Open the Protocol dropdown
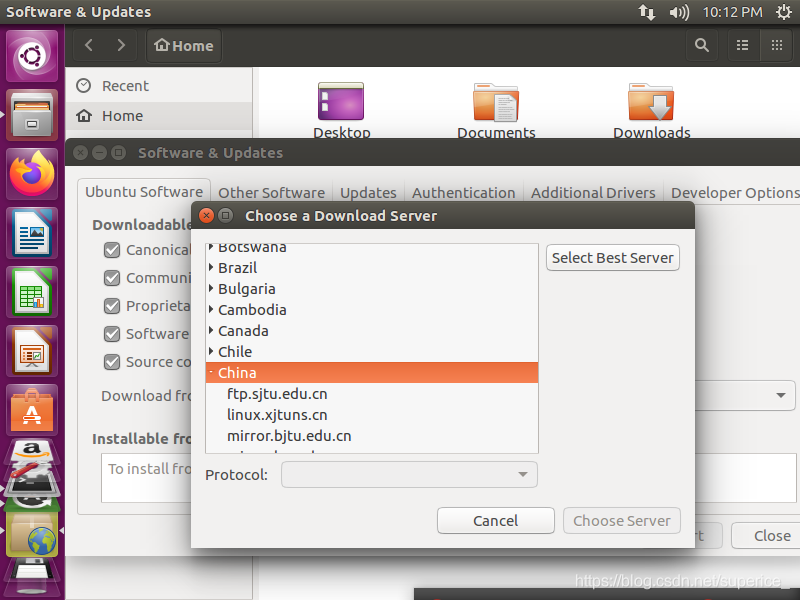The height and width of the screenshot is (600, 800). [409, 474]
